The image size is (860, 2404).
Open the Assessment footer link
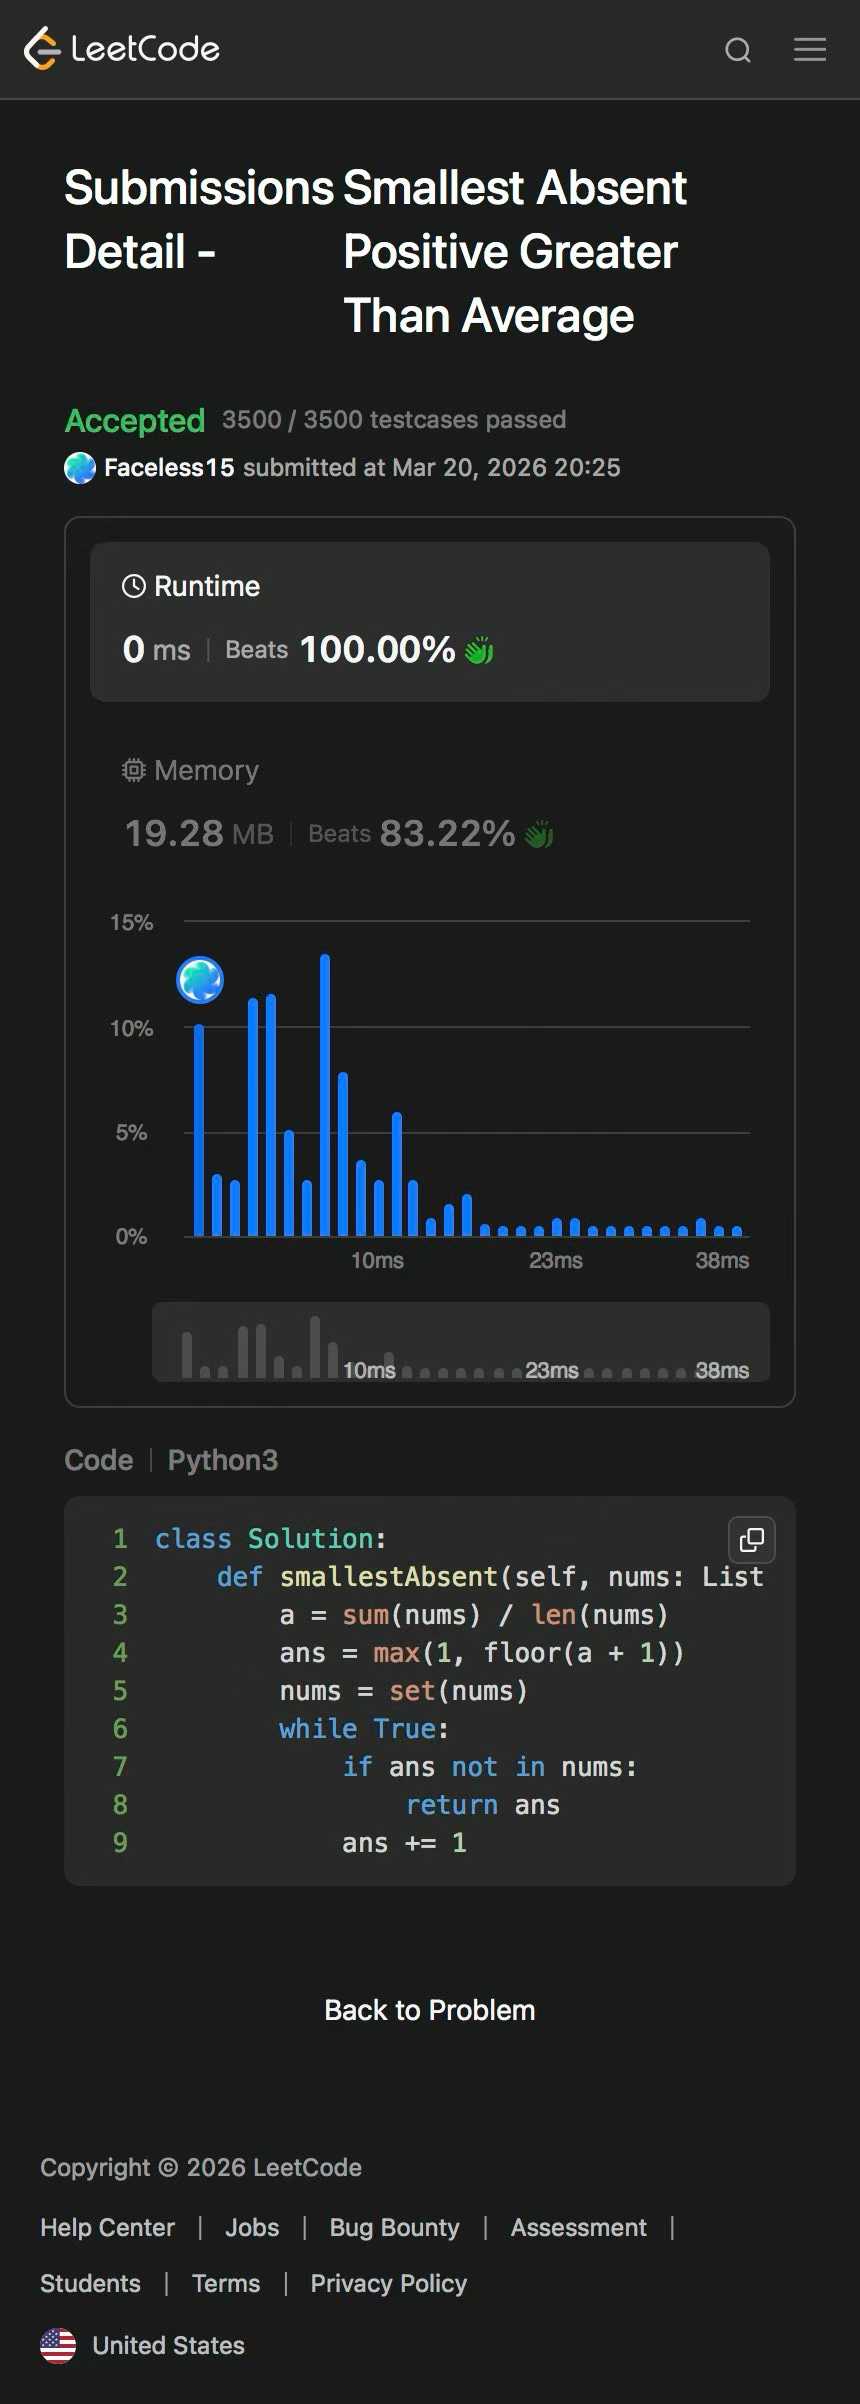tap(578, 2227)
